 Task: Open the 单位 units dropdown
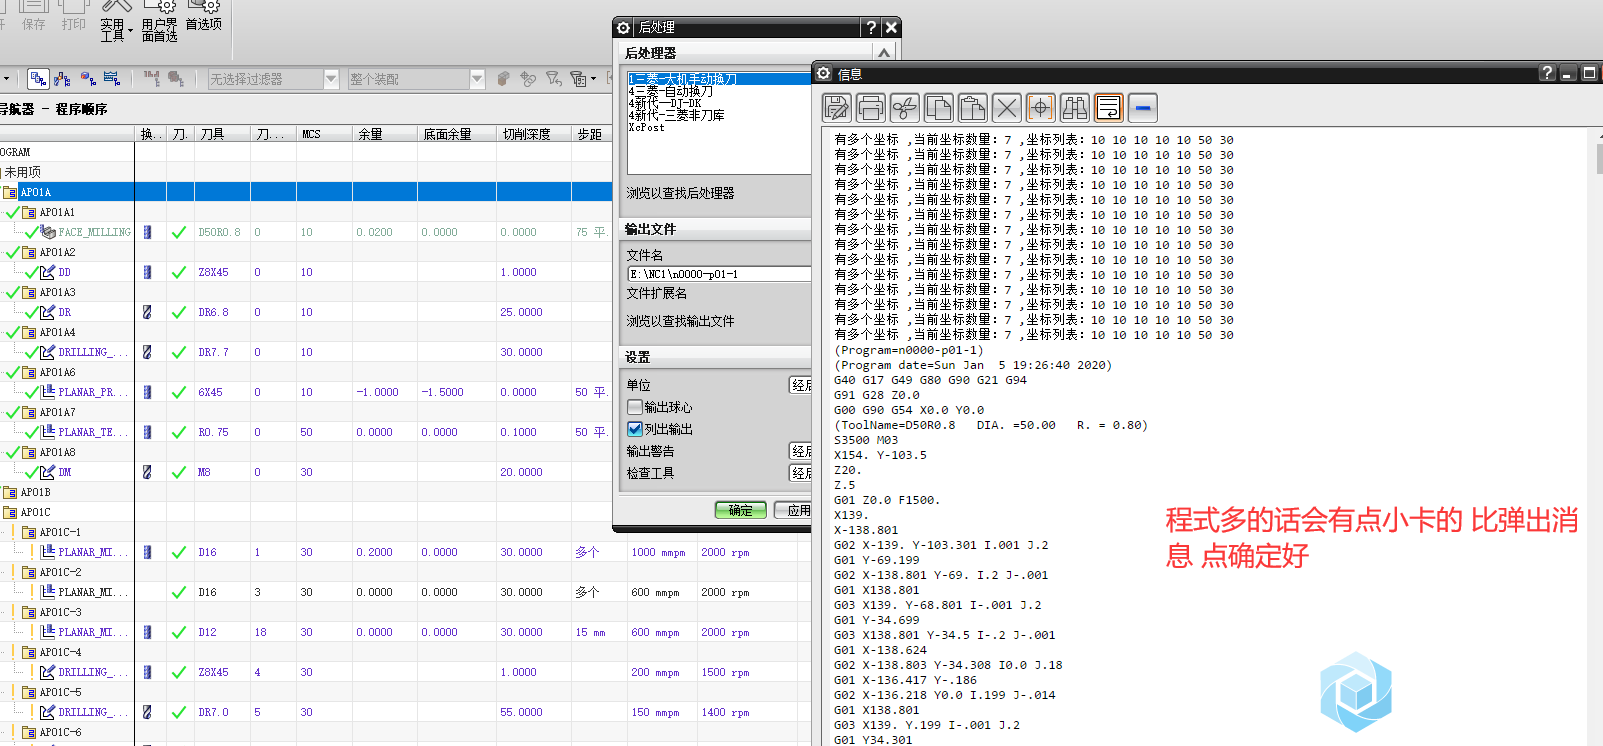click(x=801, y=385)
